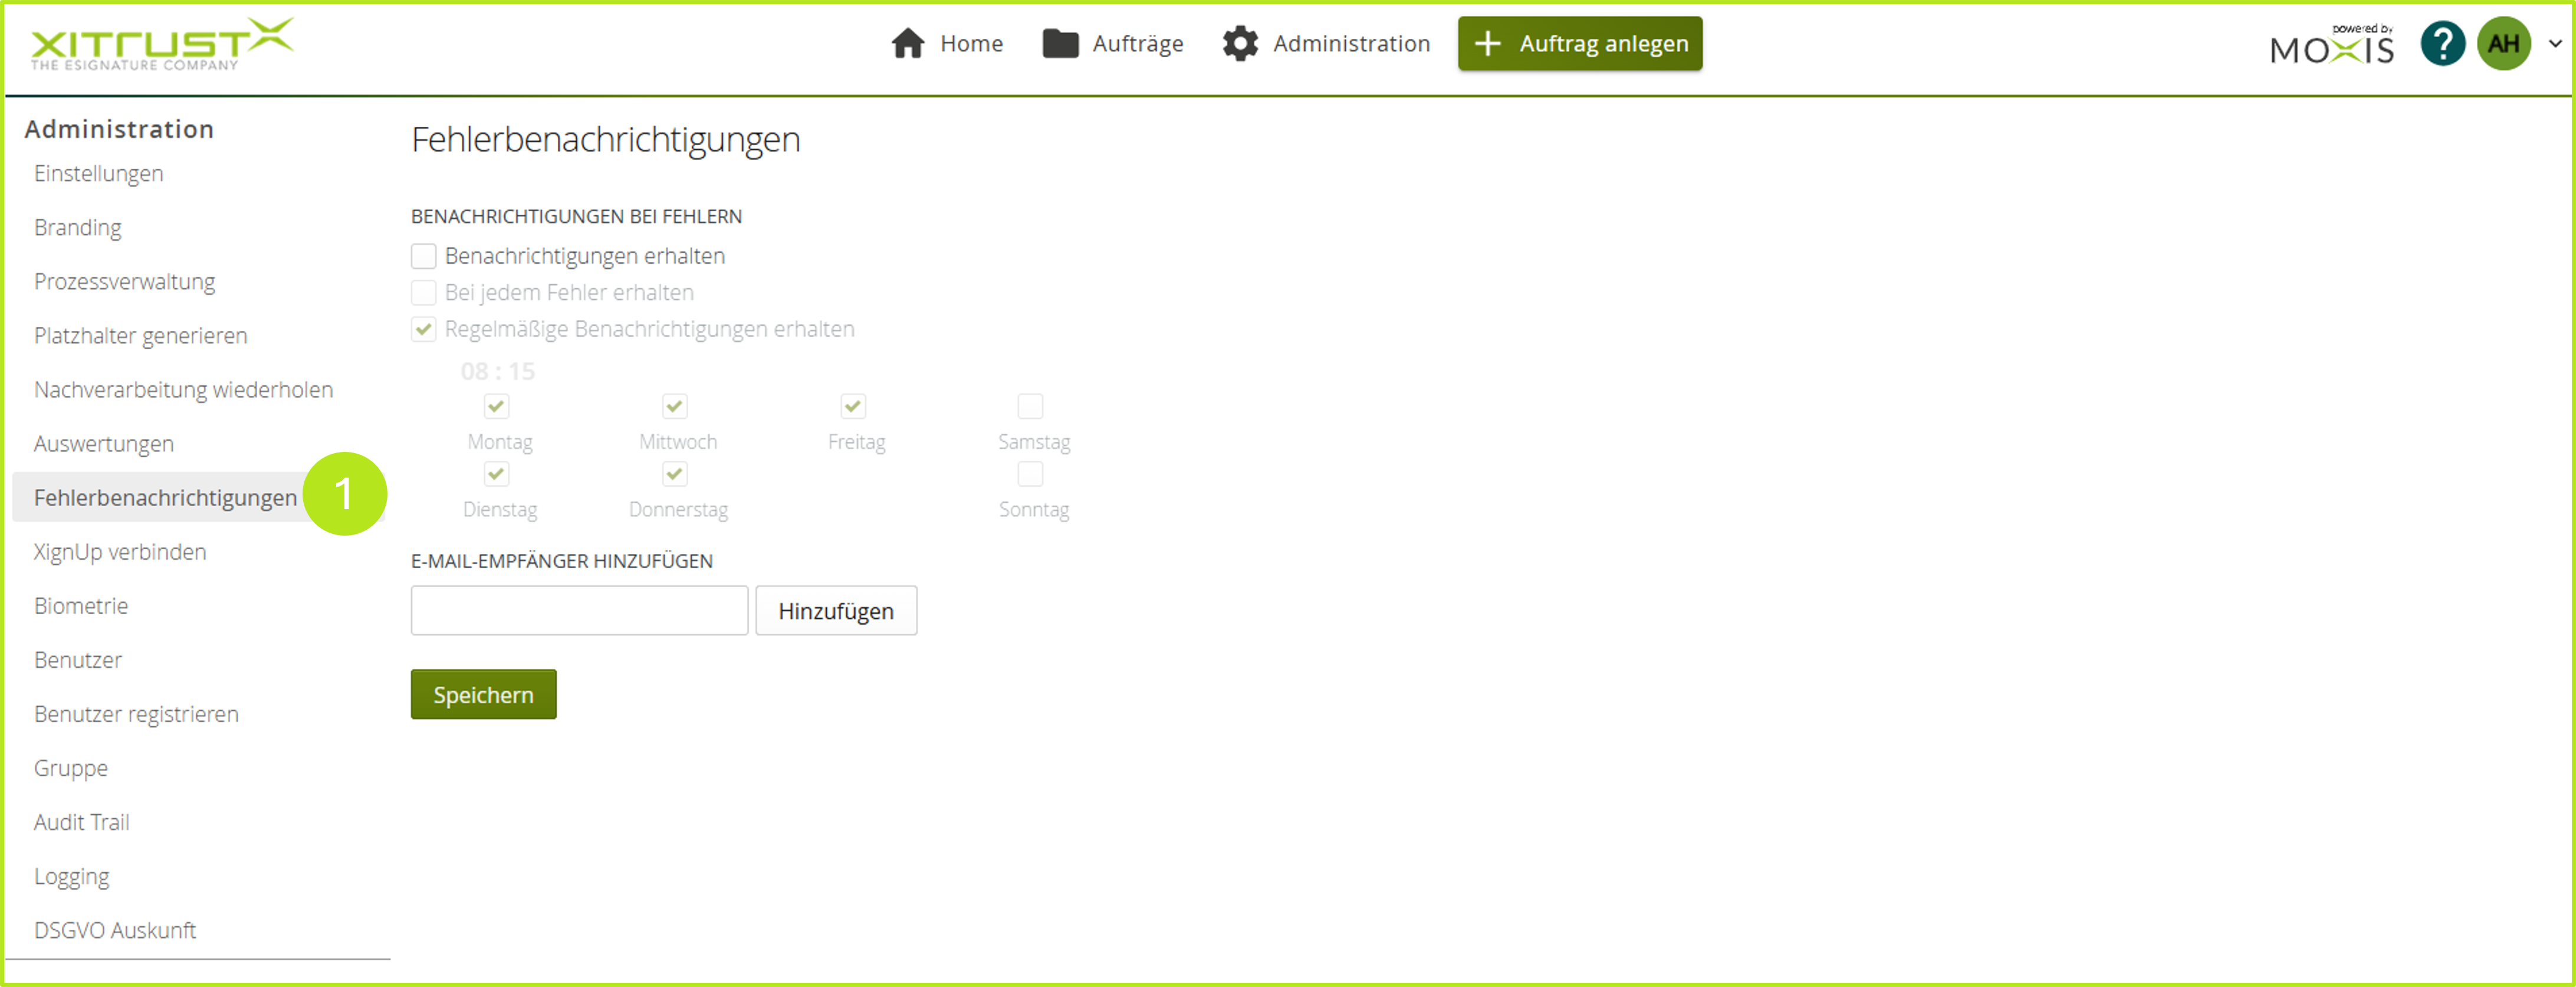Screen dimensions: 2576x987
Task: Open help question mark icon
Action: (2442, 44)
